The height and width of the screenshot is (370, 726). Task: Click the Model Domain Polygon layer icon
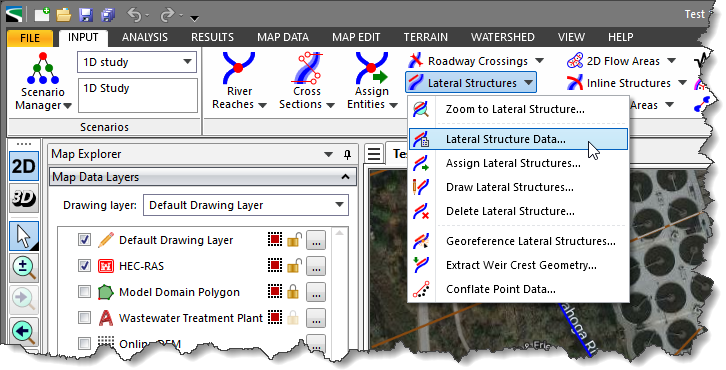click(x=106, y=292)
